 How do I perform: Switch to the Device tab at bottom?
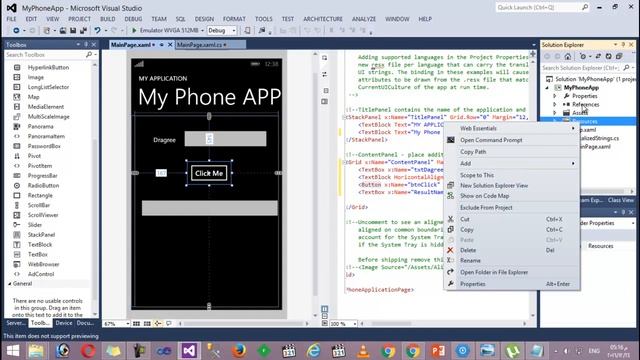(x=64, y=323)
